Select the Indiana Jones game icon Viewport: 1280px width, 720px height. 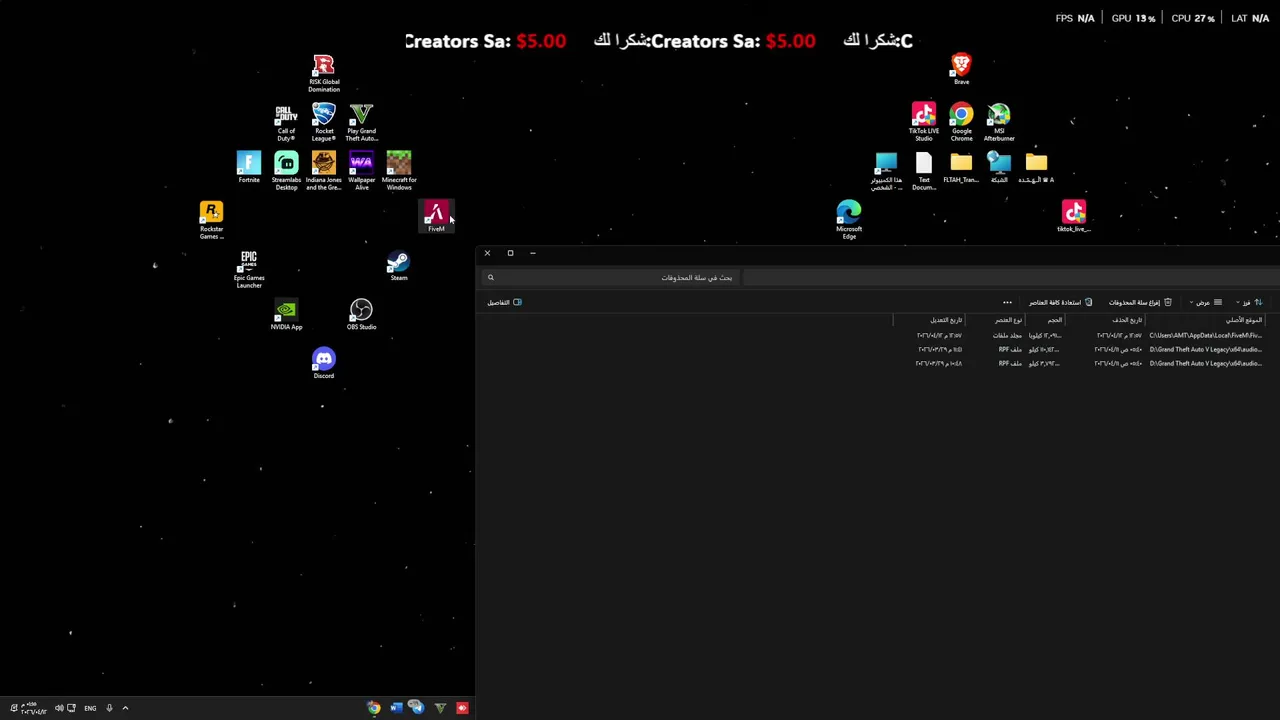pos(323,171)
